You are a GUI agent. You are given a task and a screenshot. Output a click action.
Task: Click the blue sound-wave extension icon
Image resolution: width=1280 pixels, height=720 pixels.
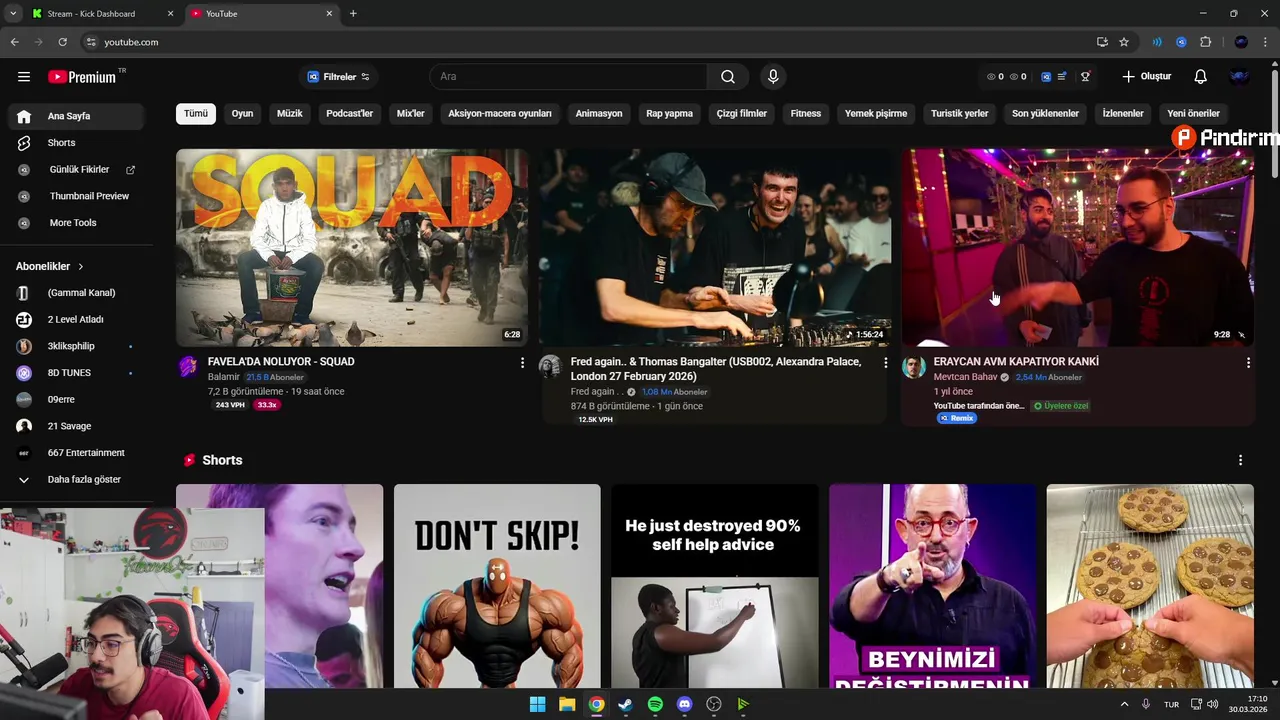pos(1157,42)
